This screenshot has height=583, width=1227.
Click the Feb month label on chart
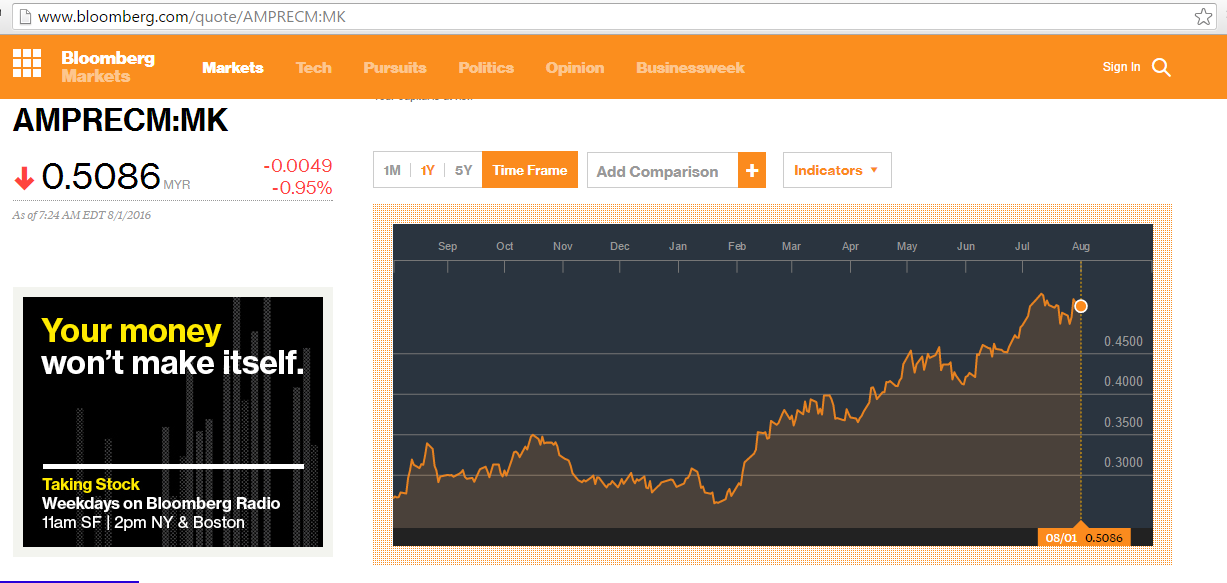point(737,246)
